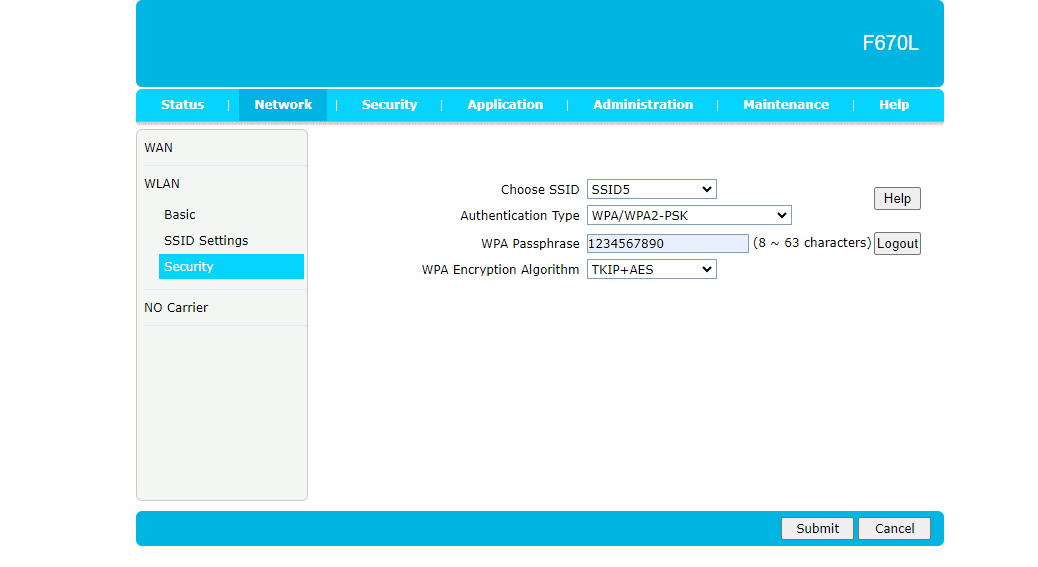Expand the Choose SSID dropdown
1038x567 pixels.
[651, 189]
